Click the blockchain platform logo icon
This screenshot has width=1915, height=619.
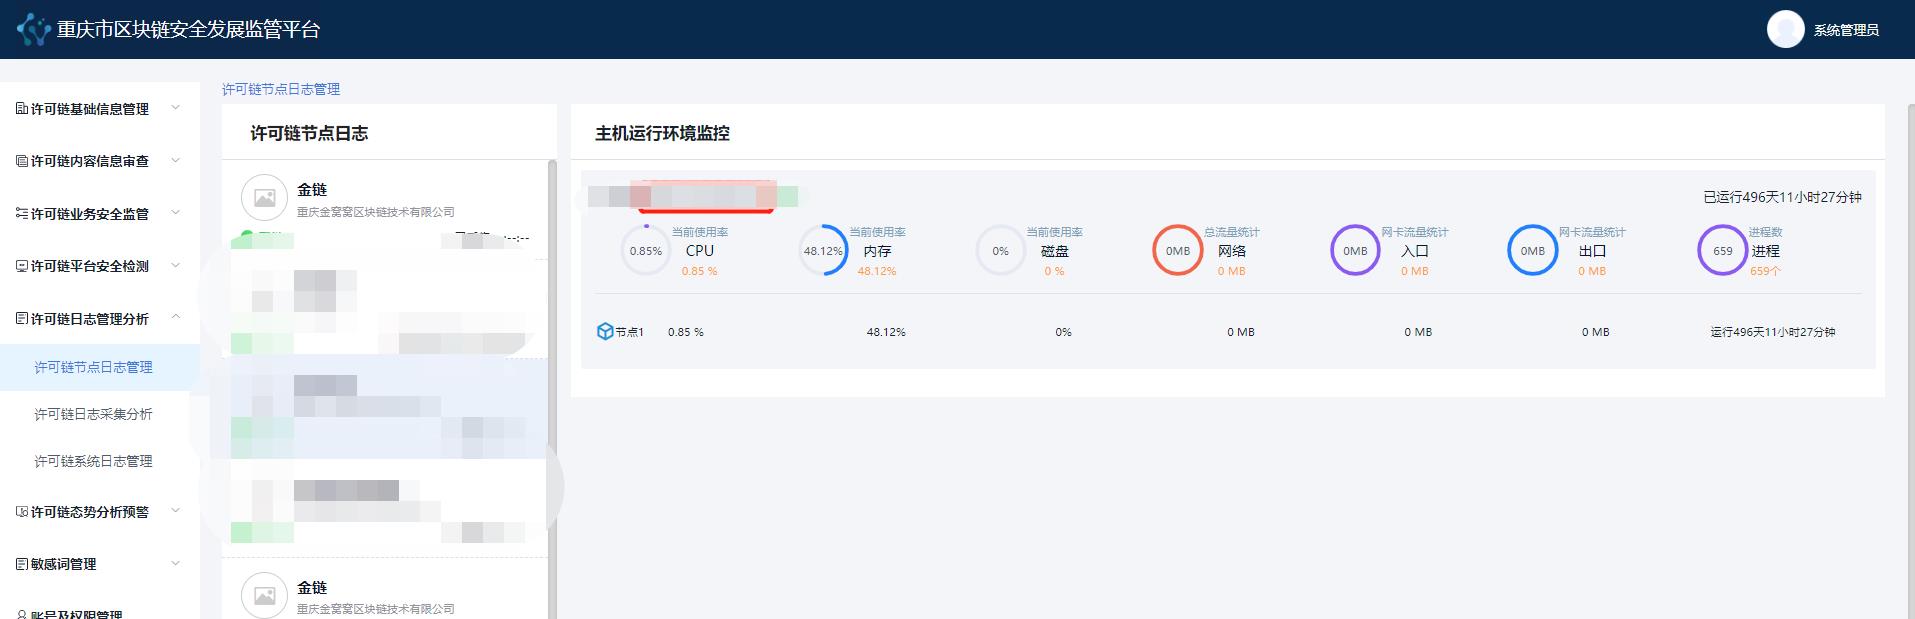pyautogui.click(x=33, y=30)
